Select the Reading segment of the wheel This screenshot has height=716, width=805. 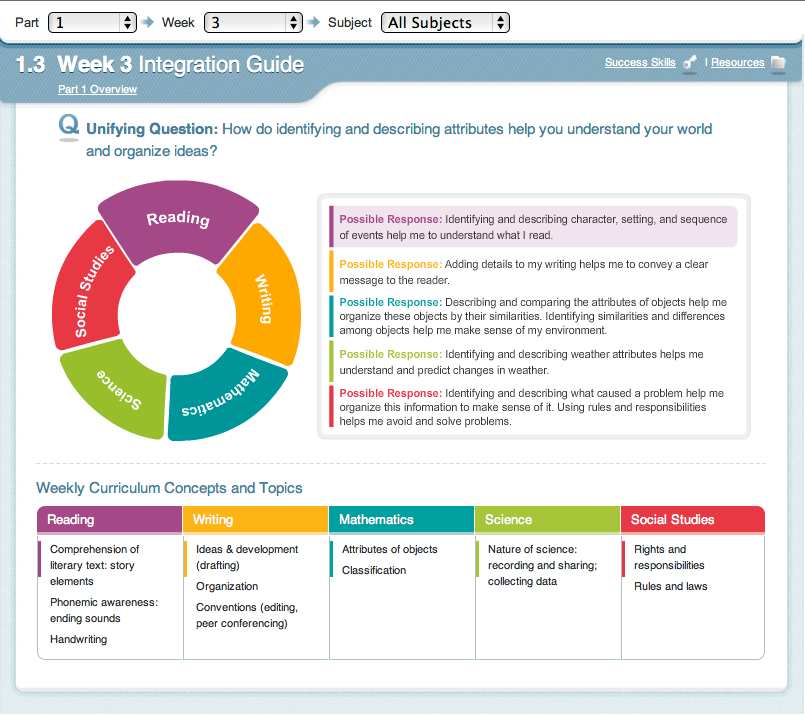177,223
